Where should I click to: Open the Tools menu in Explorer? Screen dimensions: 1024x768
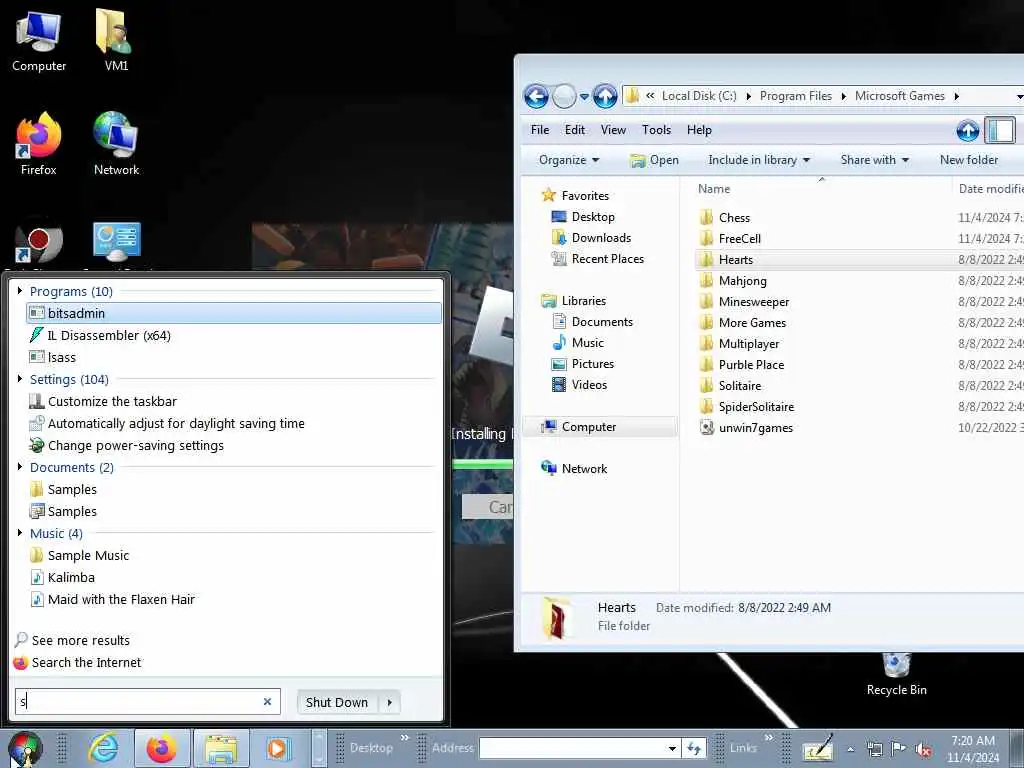656,130
